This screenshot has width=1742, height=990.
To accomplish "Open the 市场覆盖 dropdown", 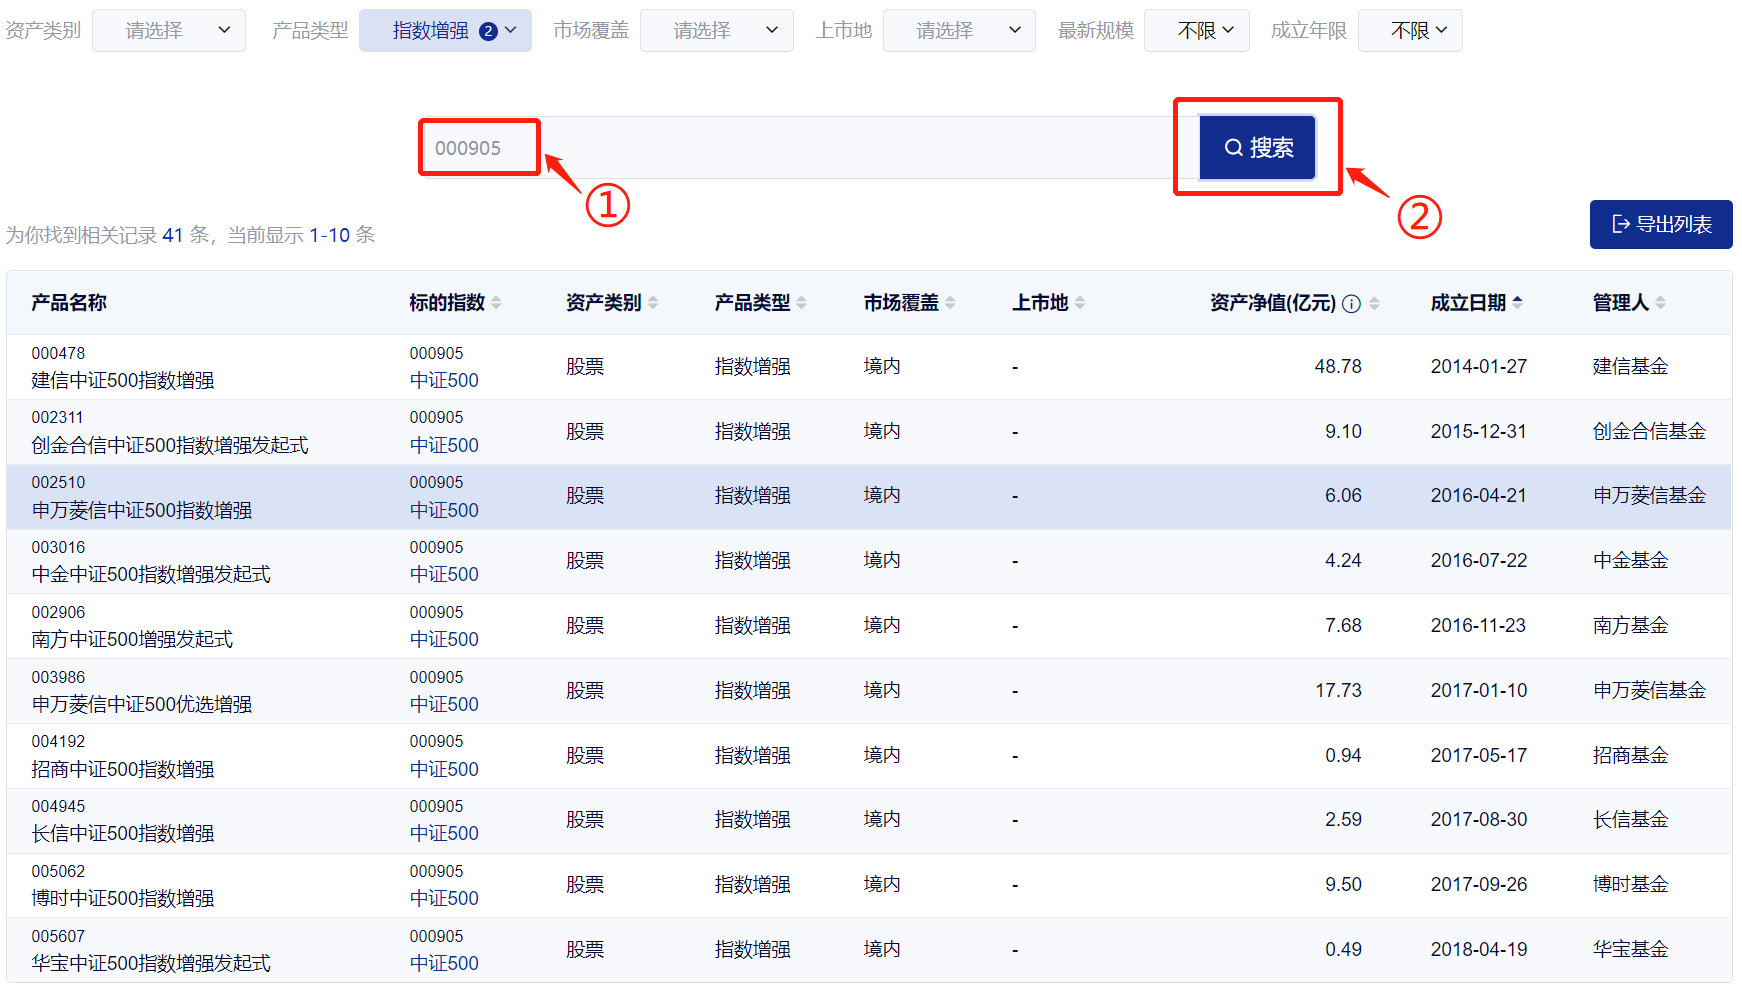I will pyautogui.click(x=716, y=31).
